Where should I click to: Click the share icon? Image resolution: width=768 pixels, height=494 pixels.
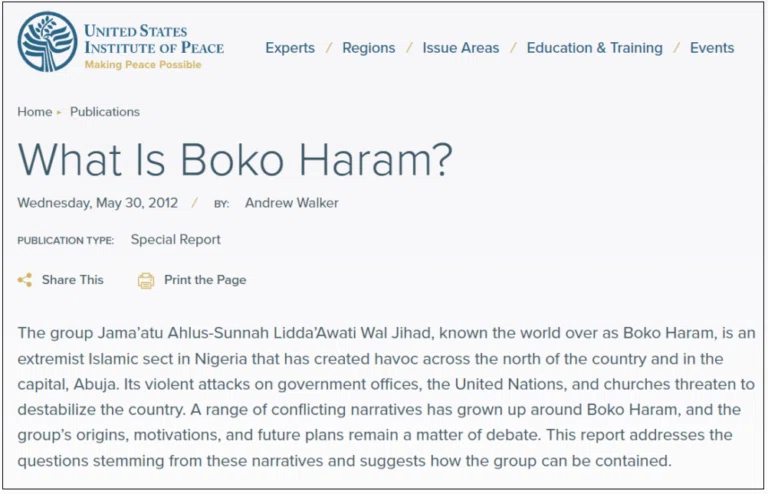(24, 280)
